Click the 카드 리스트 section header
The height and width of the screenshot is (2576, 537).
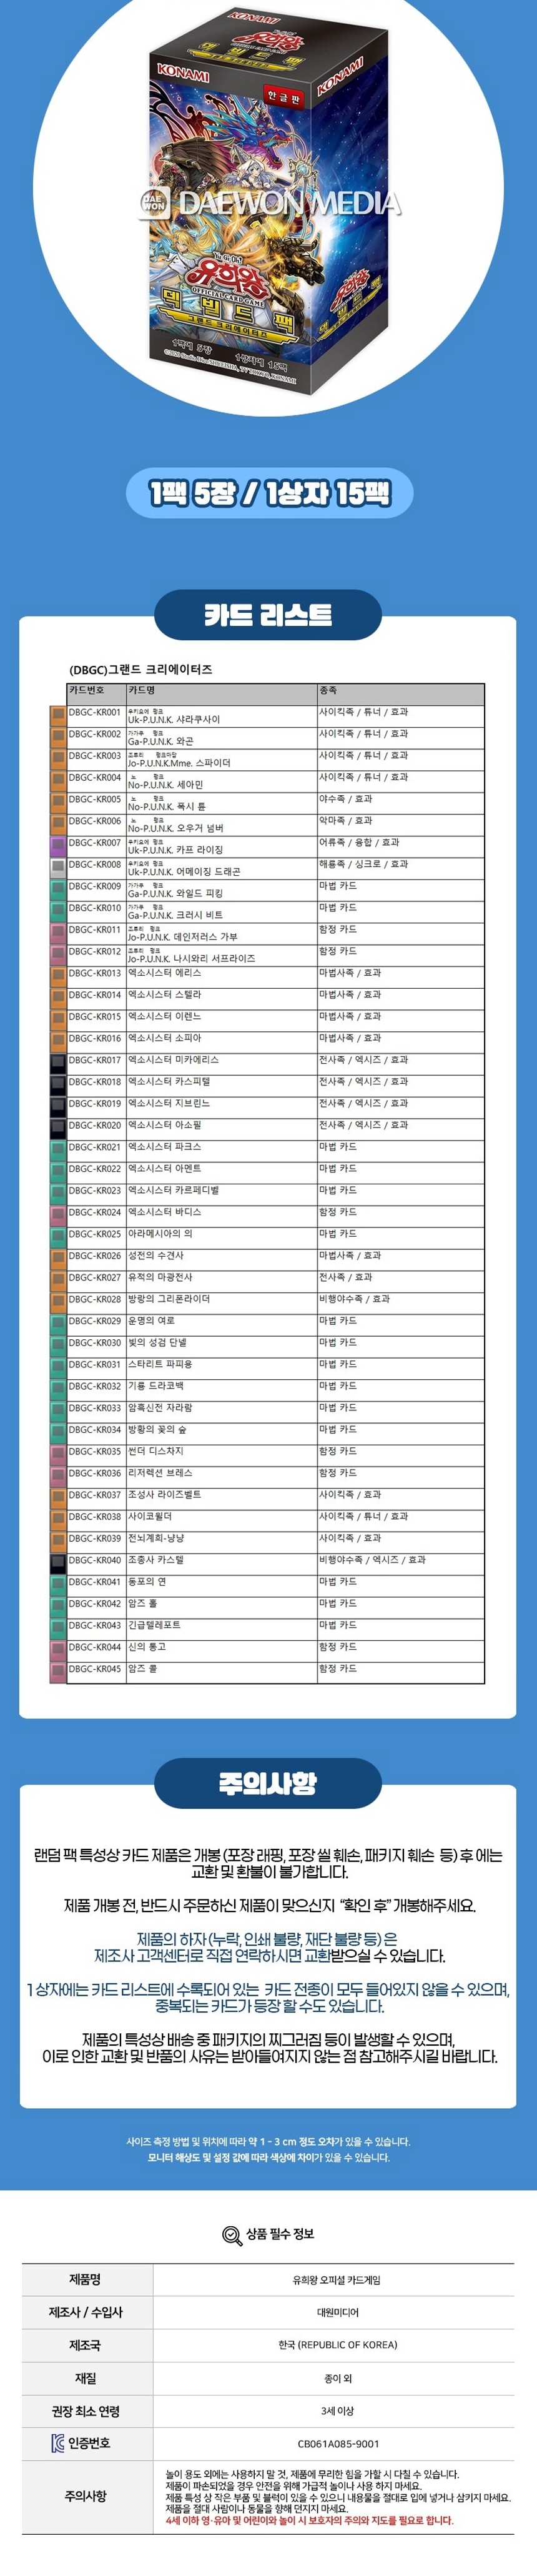(268, 615)
